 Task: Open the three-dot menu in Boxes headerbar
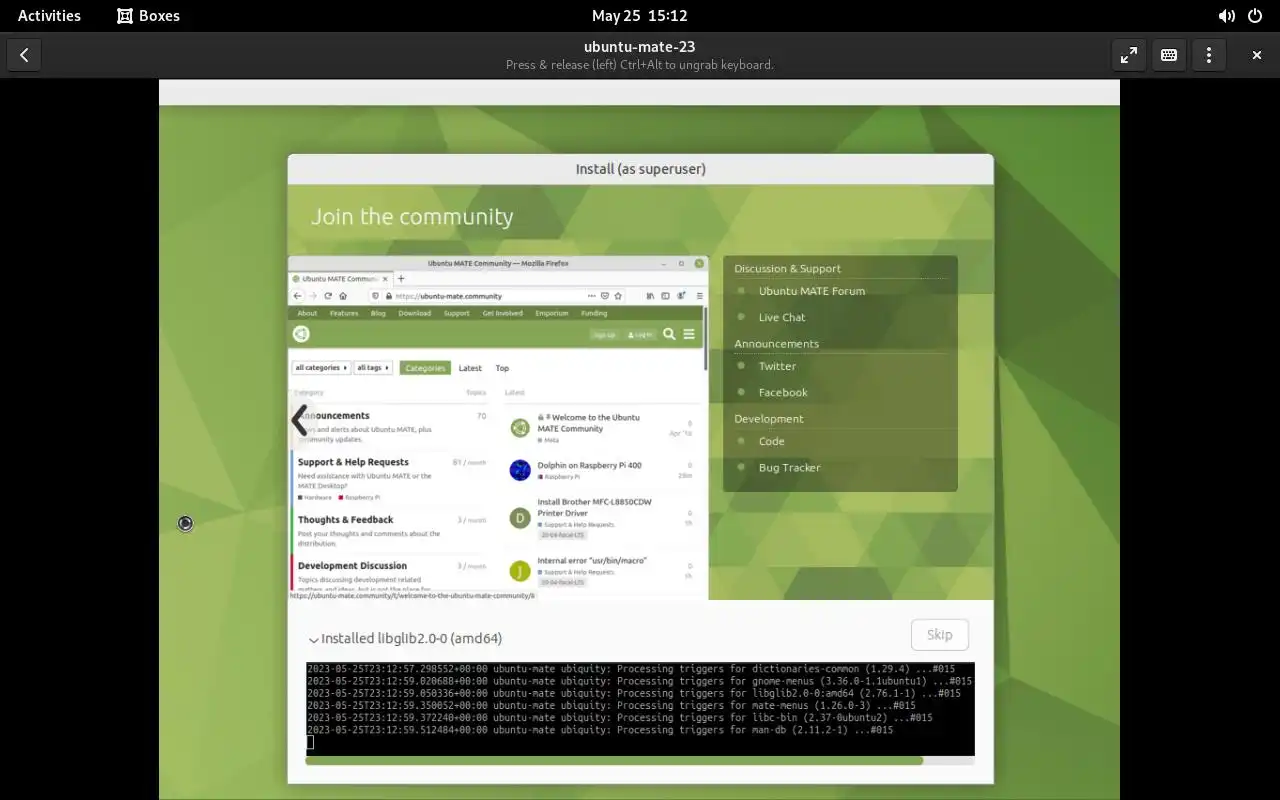tap(1209, 56)
